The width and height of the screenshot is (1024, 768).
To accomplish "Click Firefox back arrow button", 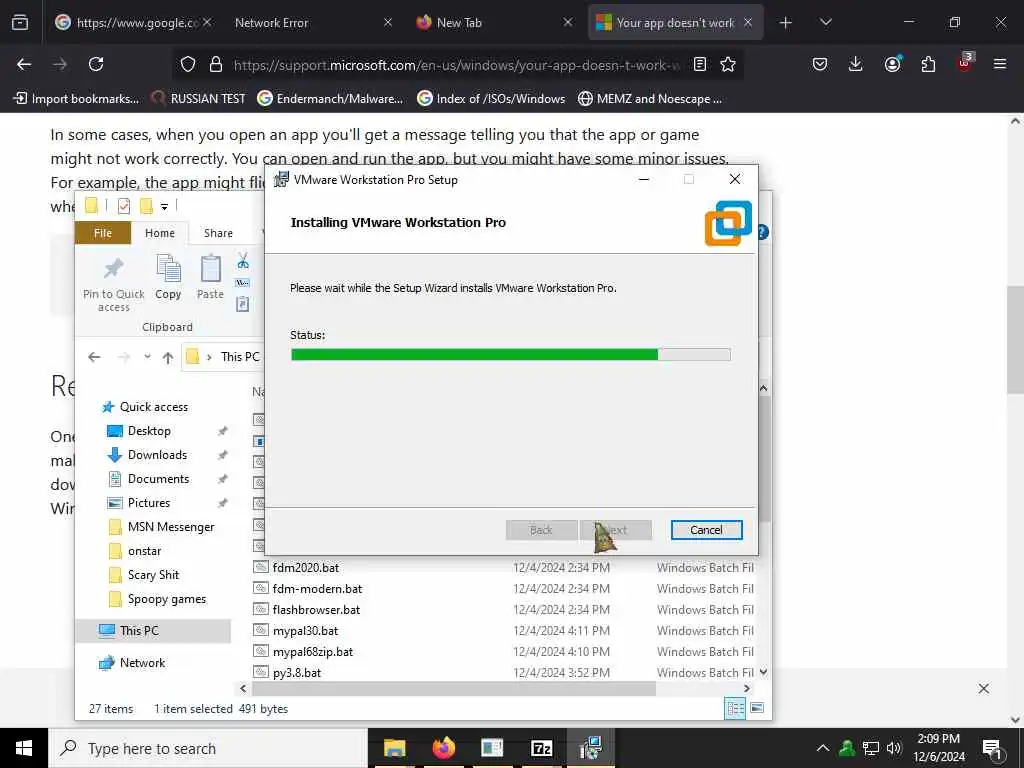I will pyautogui.click(x=24, y=64).
